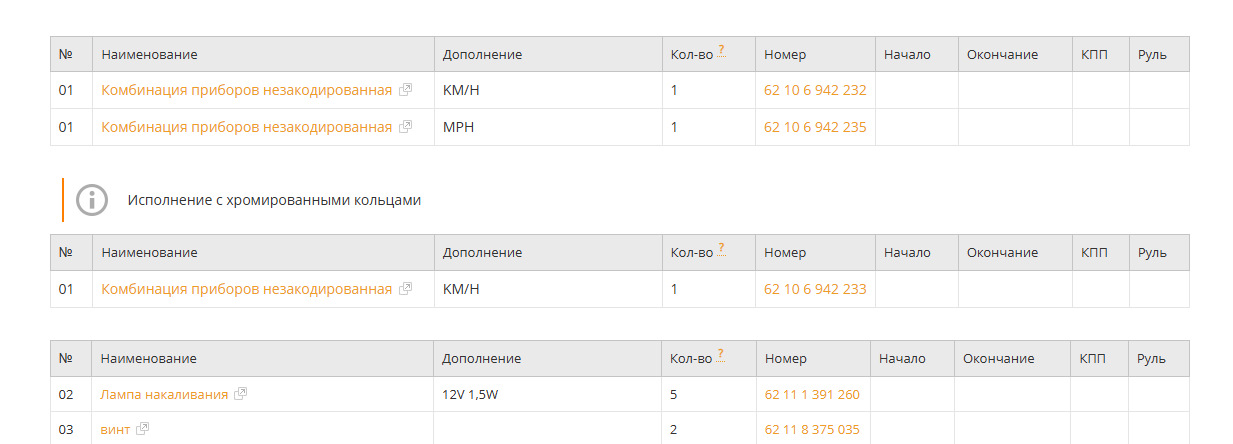Open part number 62 10 6 942 233
1233x444 pixels.
(815, 289)
